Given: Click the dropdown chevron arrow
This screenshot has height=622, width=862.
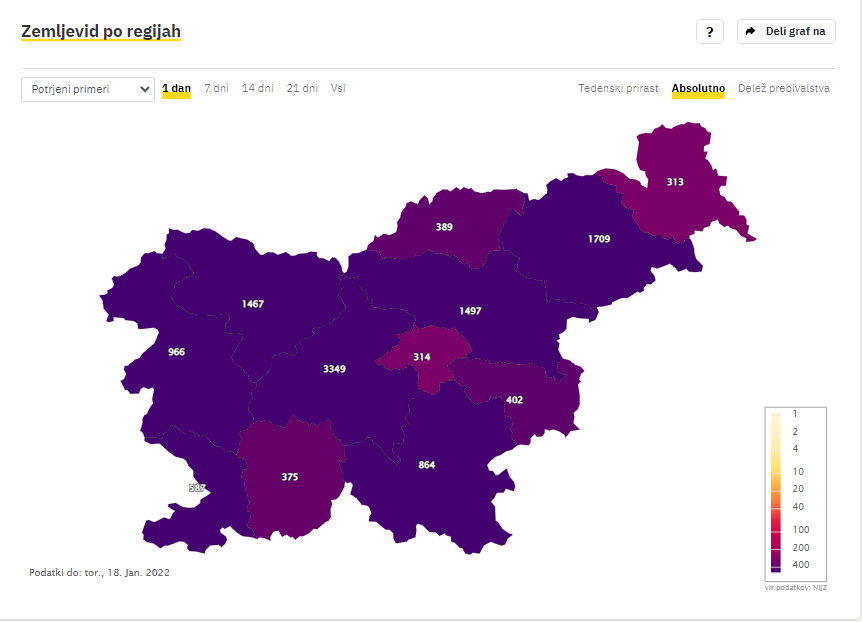Looking at the screenshot, I should point(145,89).
